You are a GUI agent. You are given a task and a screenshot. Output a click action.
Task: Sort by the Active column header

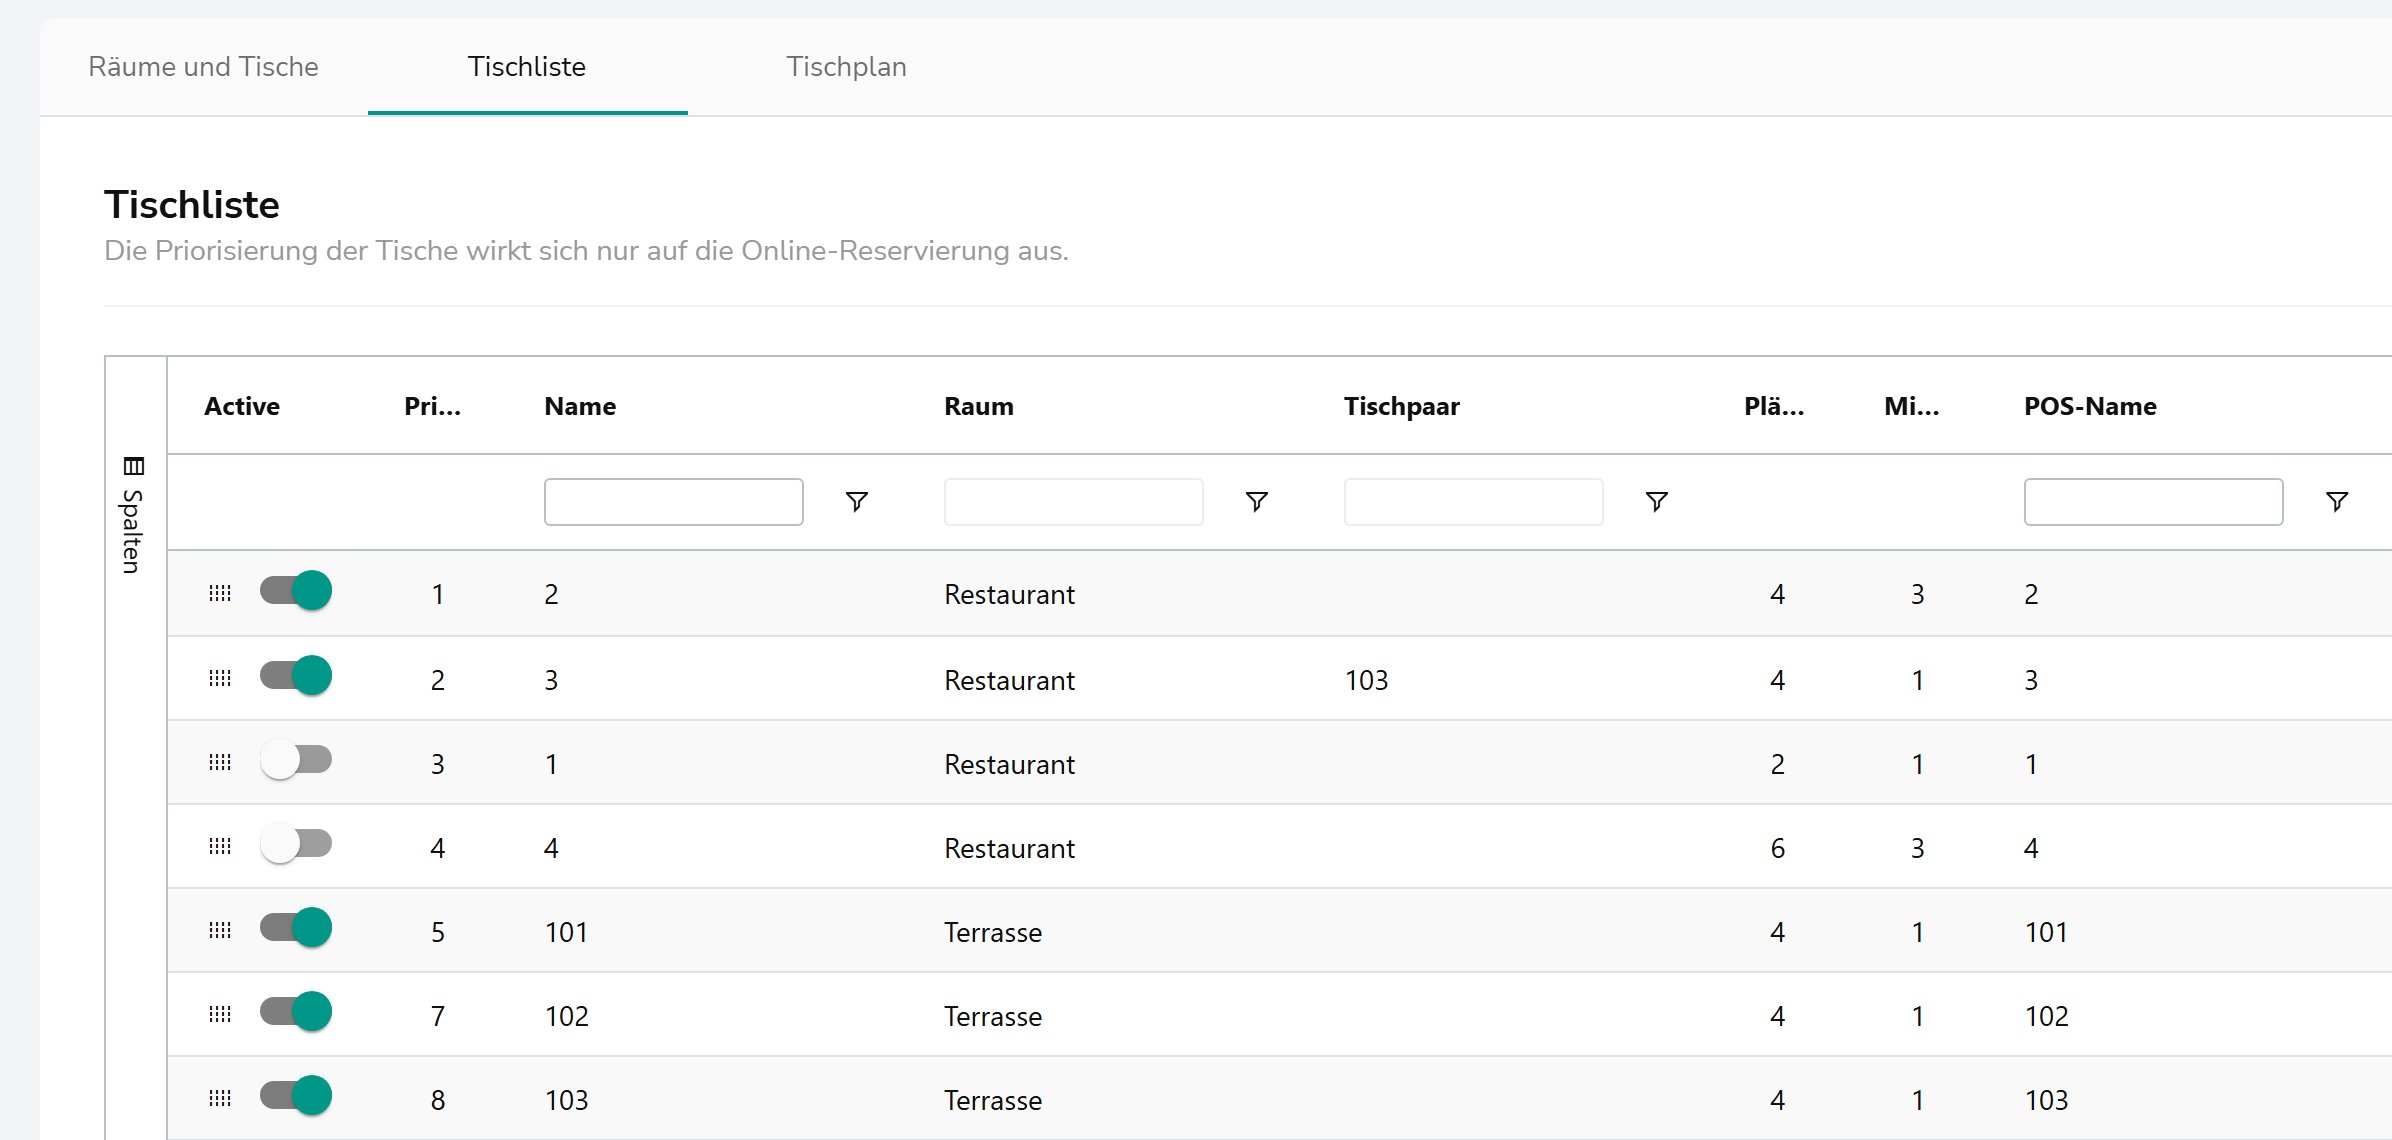coord(242,406)
